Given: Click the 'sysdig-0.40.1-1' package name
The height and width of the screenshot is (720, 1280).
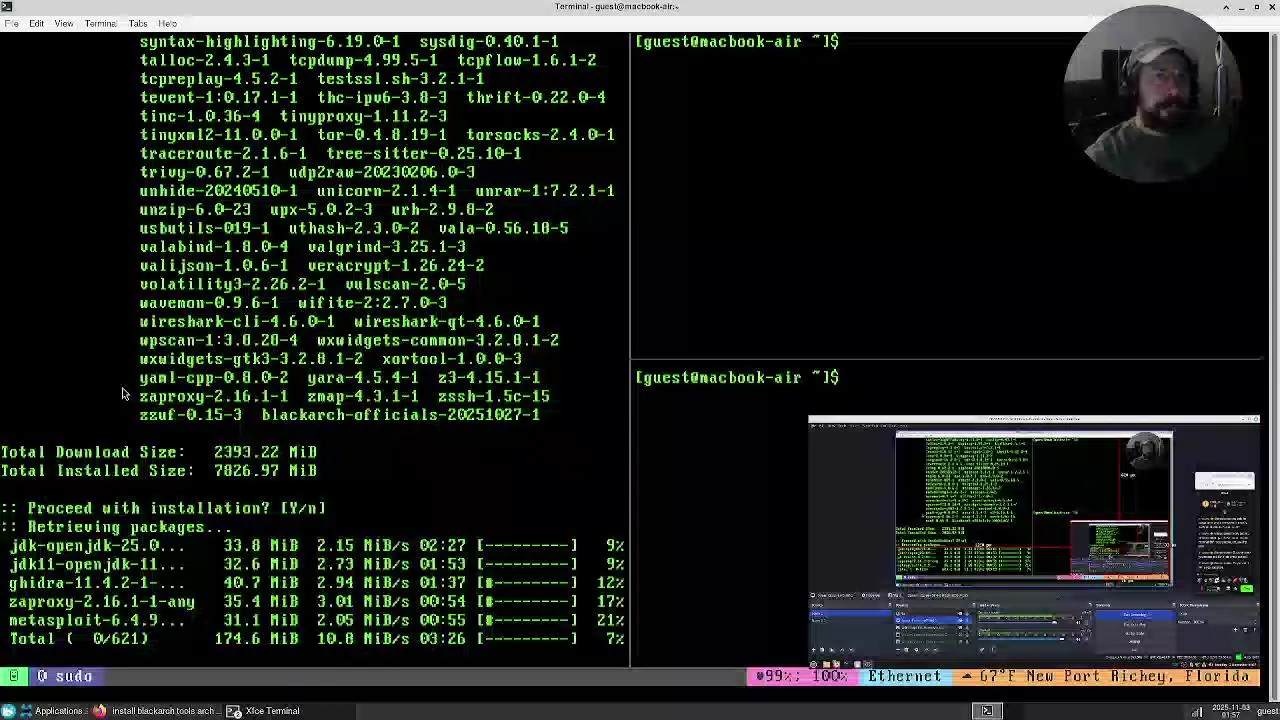Looking at the screenshot, I should (x=489, y=42).
